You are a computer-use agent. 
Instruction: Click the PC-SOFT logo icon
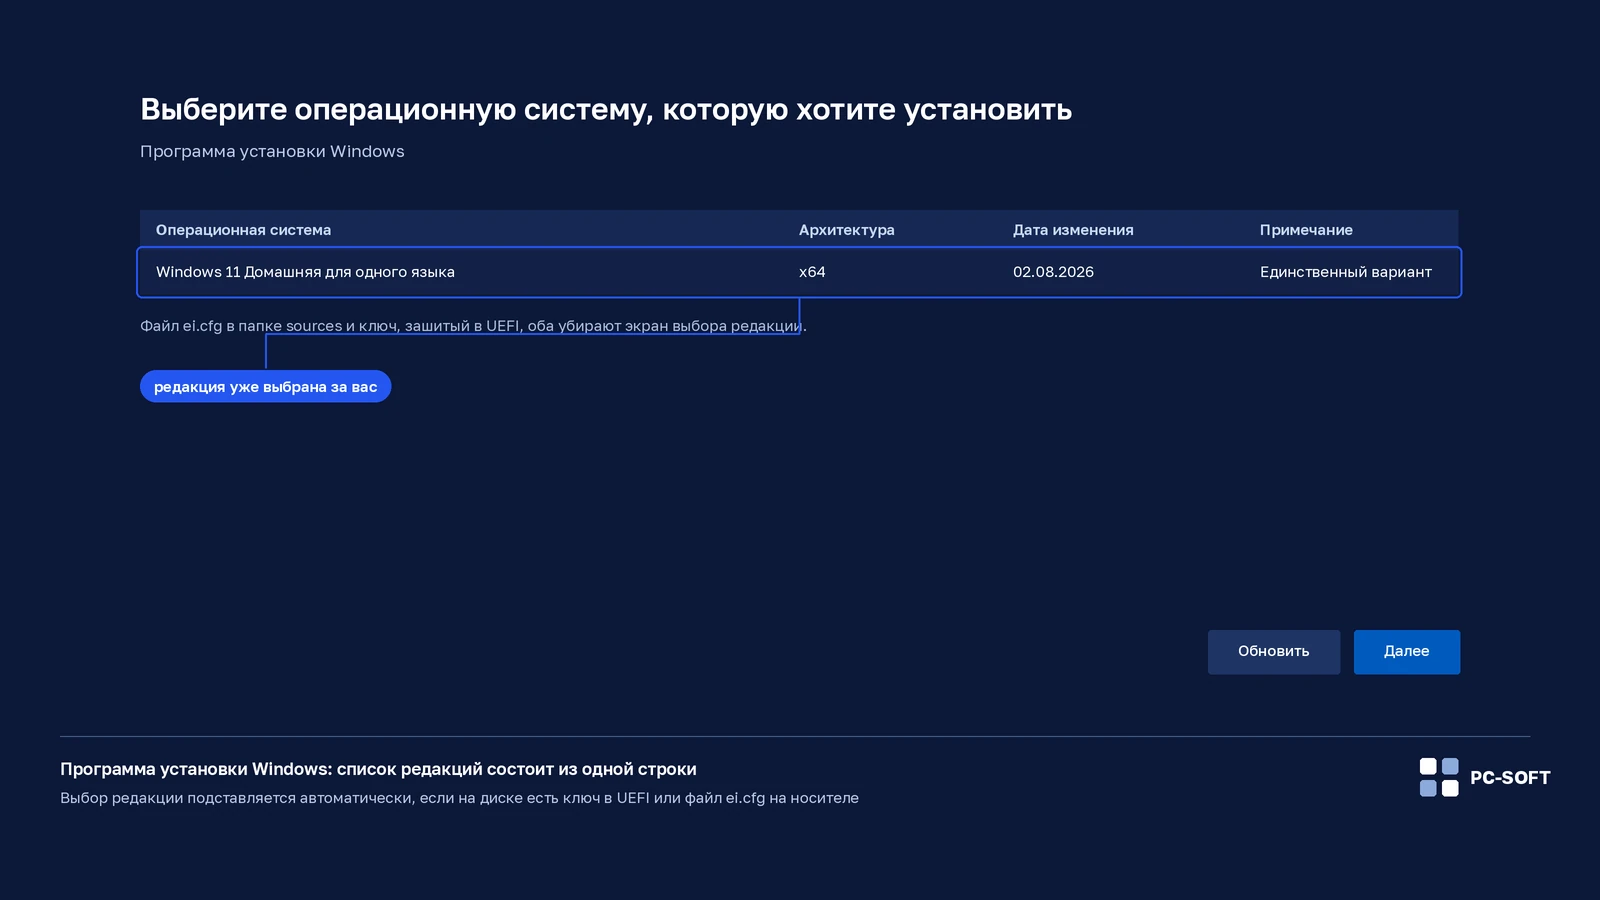pos(1439,777)
